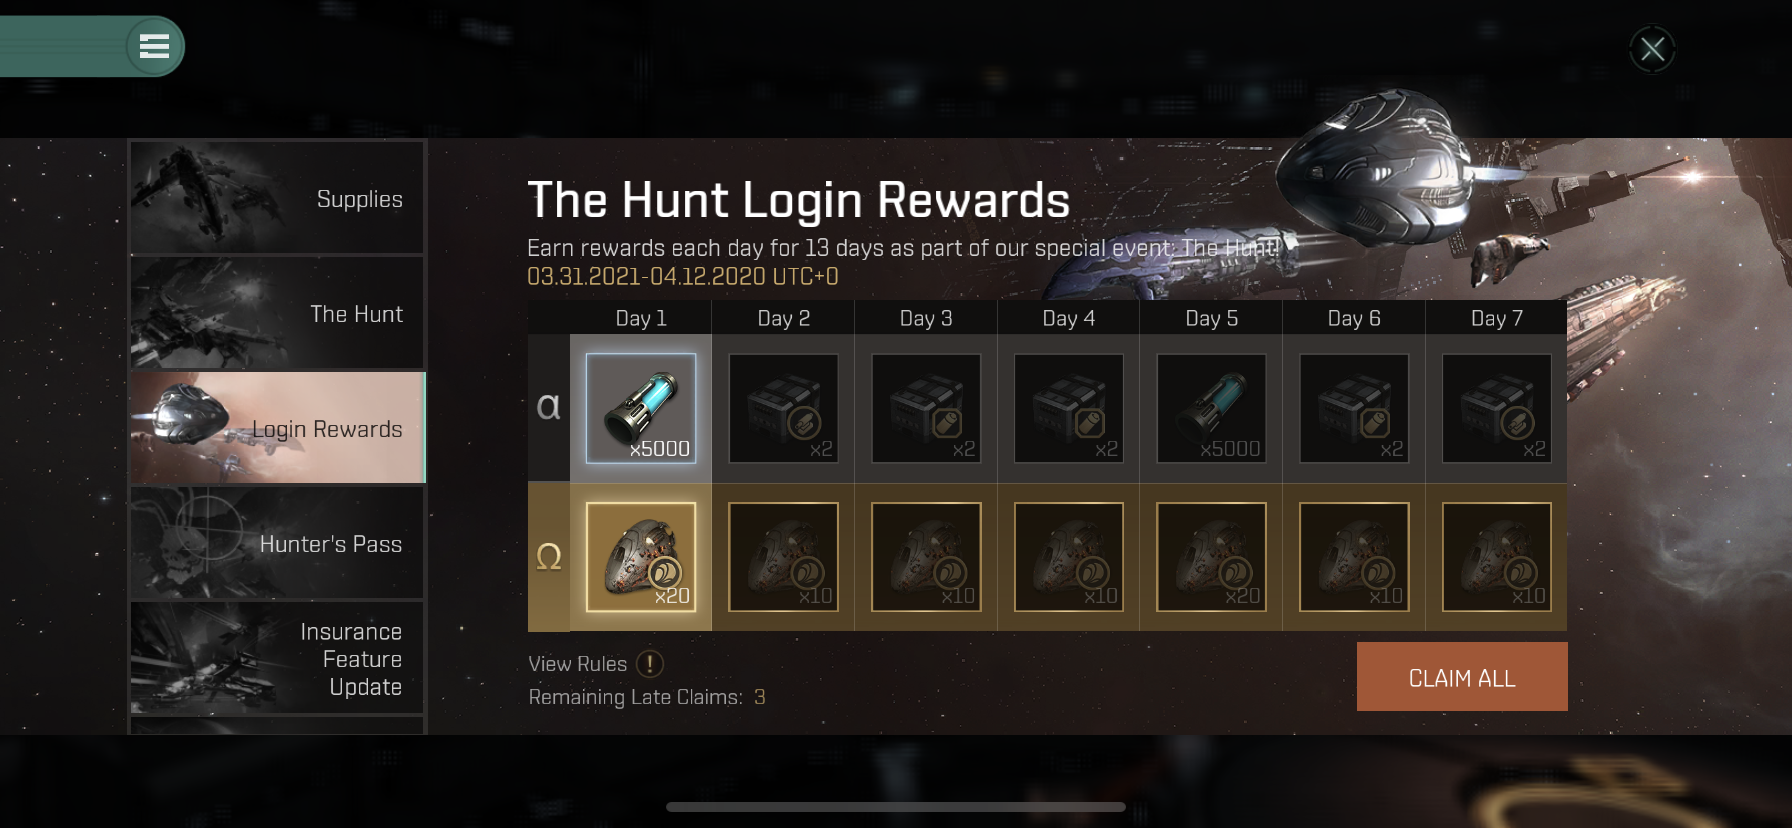
Task: Click the CLAIM ALL button
Action: 1462,677
